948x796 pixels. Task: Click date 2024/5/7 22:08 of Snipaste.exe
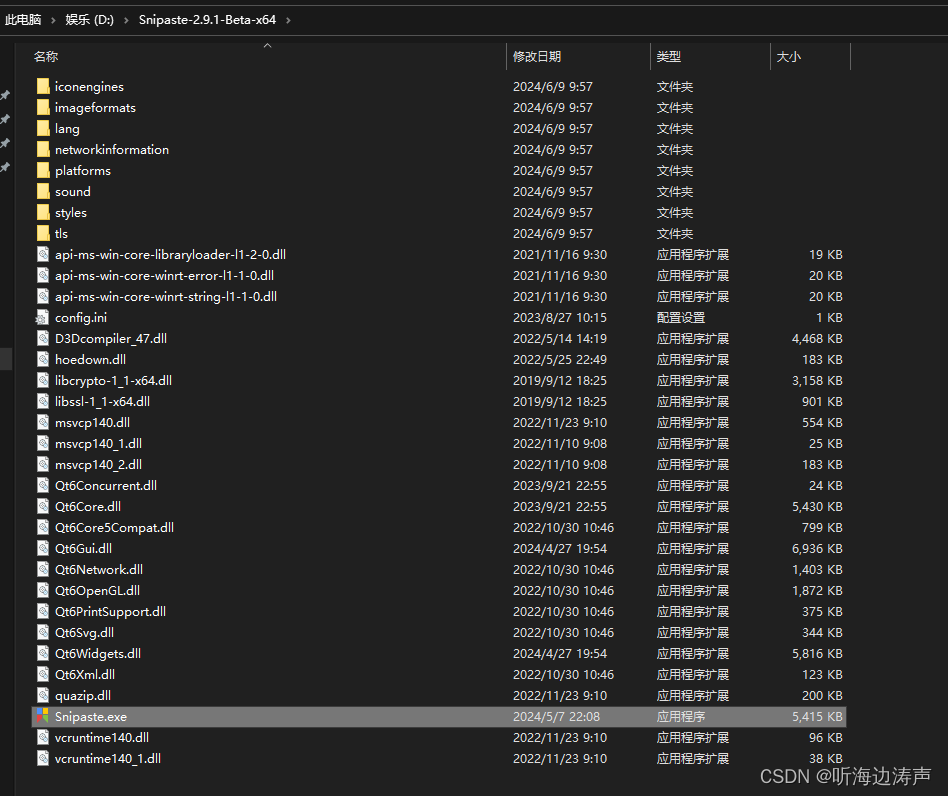point(556,717)
